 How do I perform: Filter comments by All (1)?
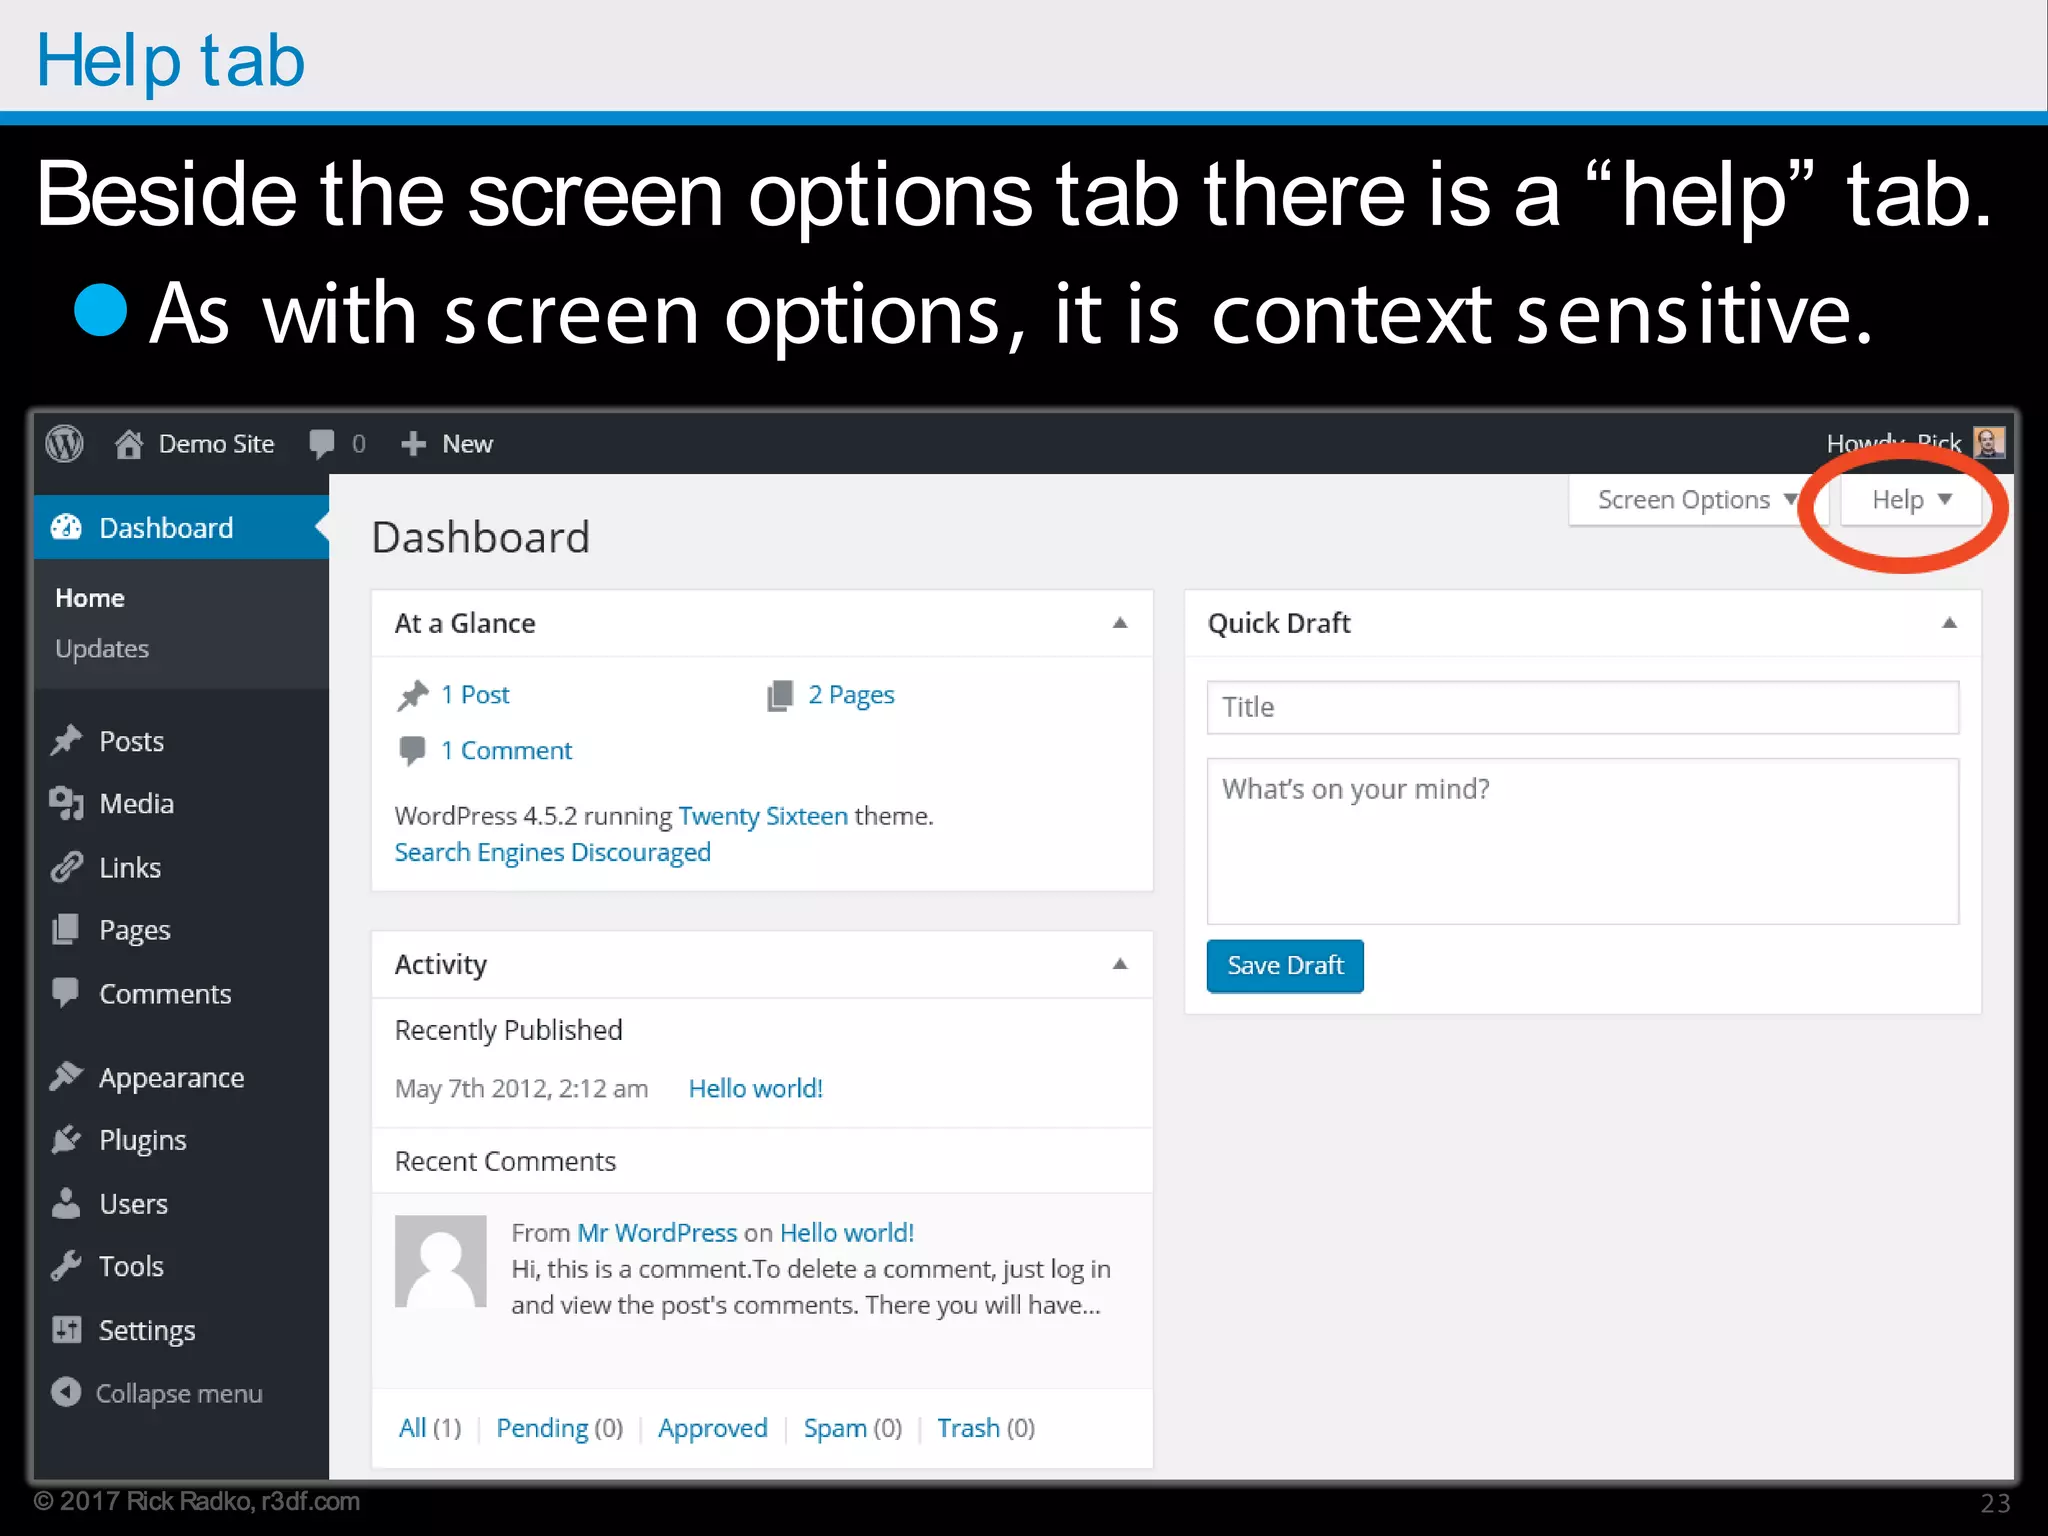click(430, 1428)
